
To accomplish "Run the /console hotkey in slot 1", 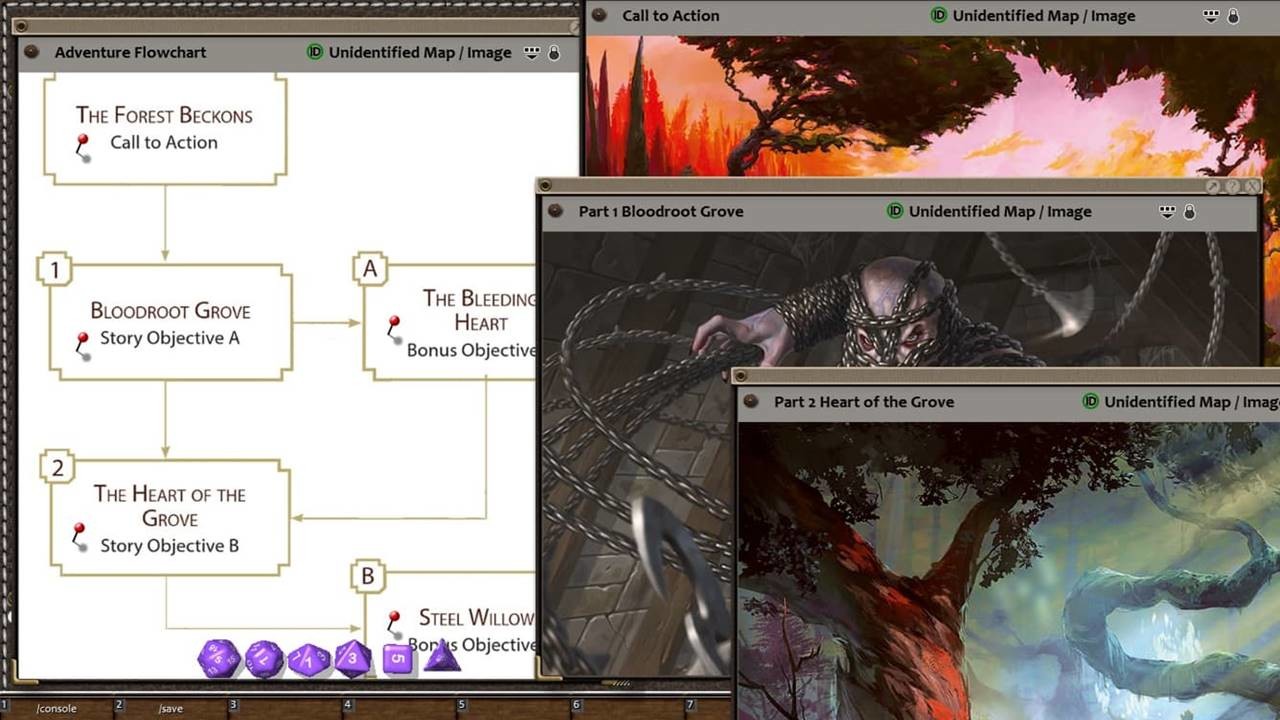I will tap(55, 708).
